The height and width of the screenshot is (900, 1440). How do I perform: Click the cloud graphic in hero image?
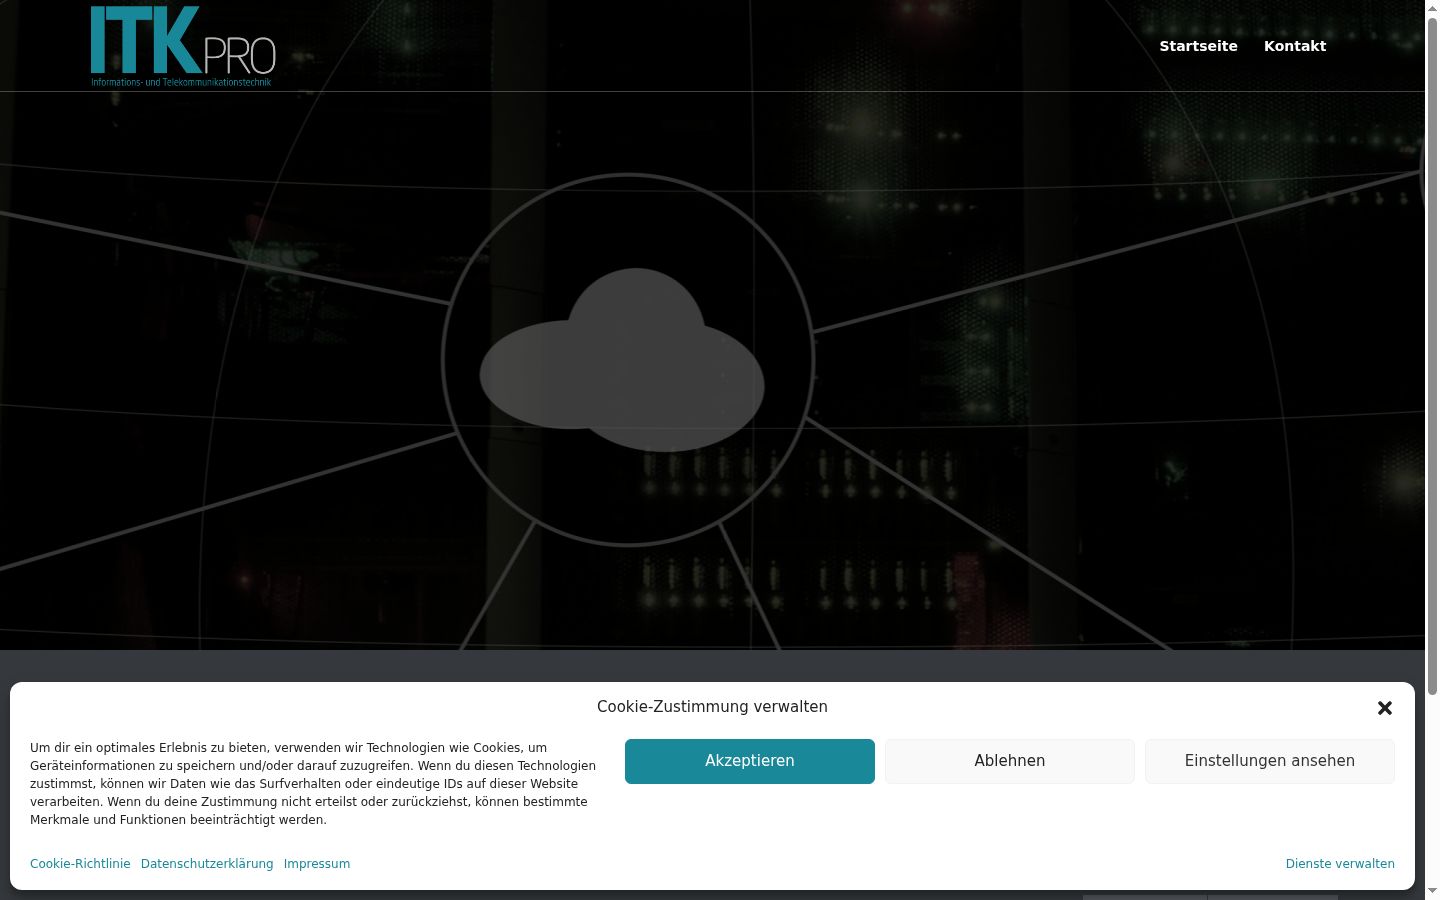pos(622,360)
